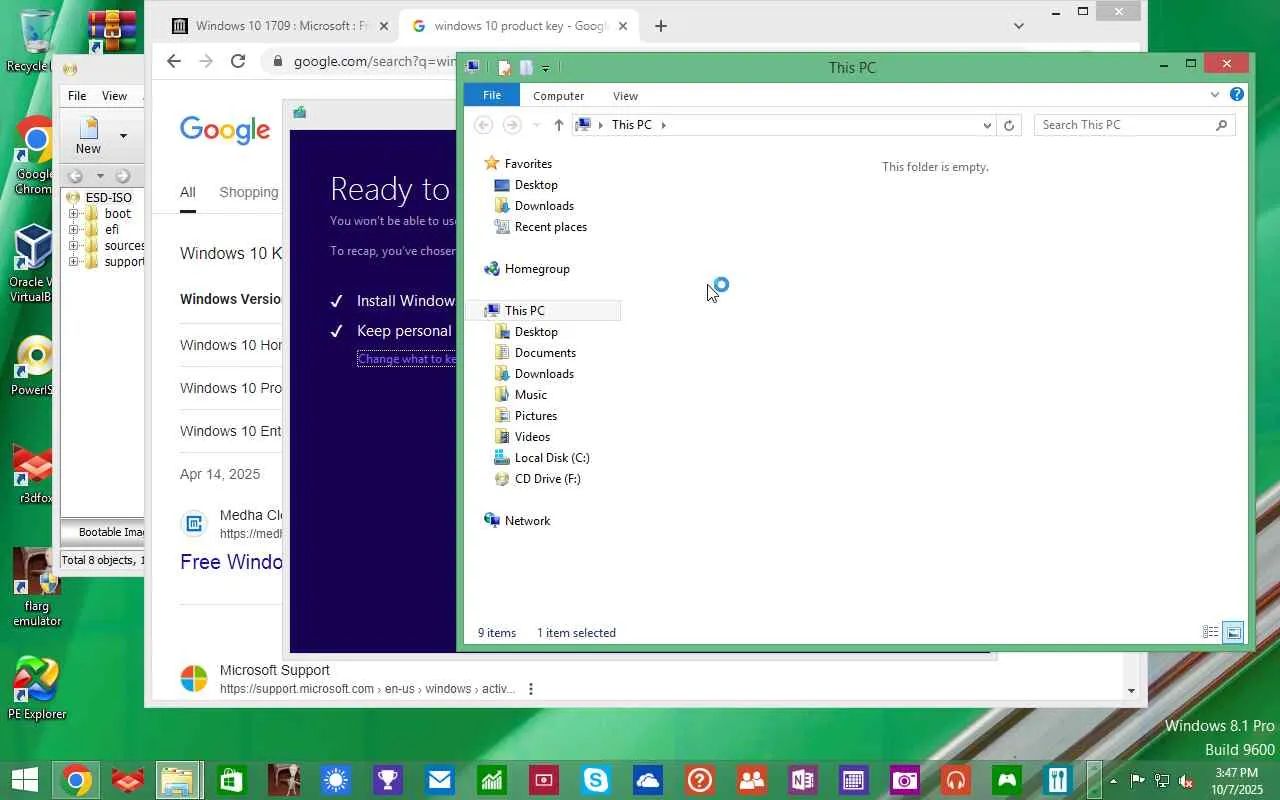Open the Xbox Games app on the taskbar

coord(1008,780)
